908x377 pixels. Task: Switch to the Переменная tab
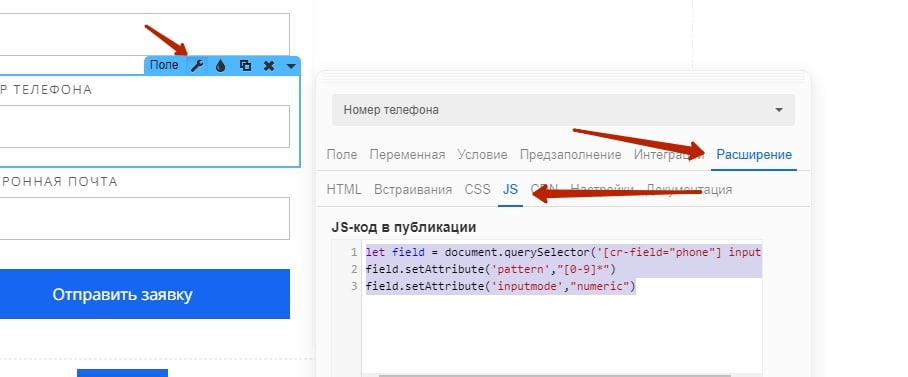pos(407,155)
